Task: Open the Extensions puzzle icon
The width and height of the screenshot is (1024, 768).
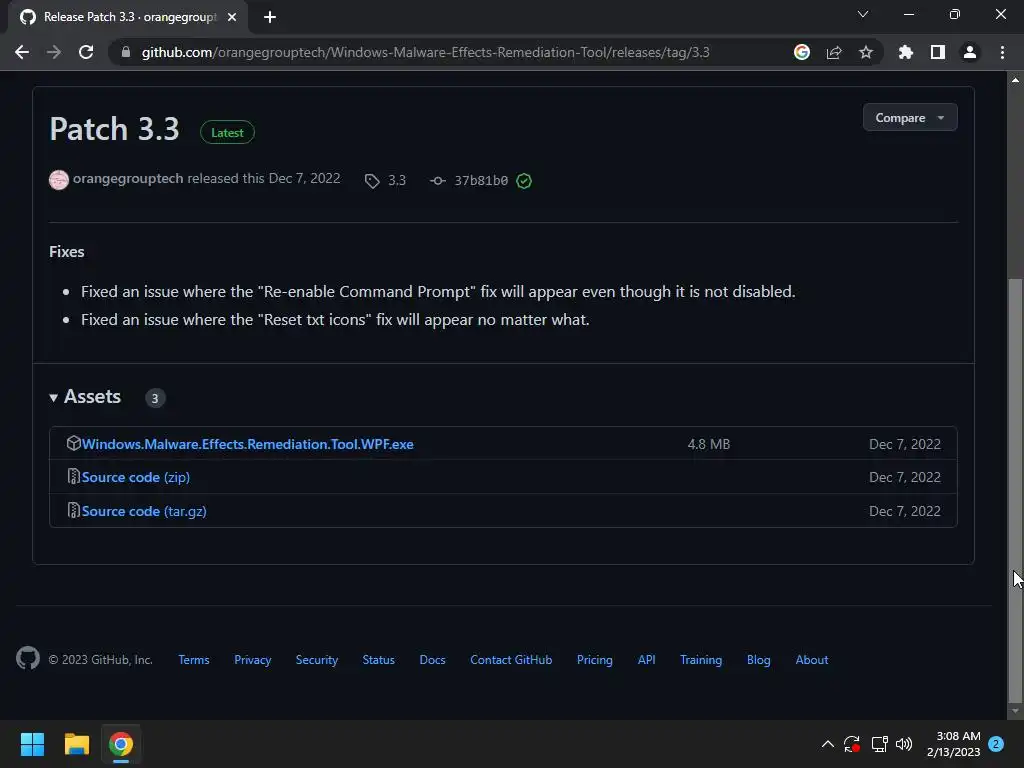Action: pyautogui.click(x=905, y=52)
